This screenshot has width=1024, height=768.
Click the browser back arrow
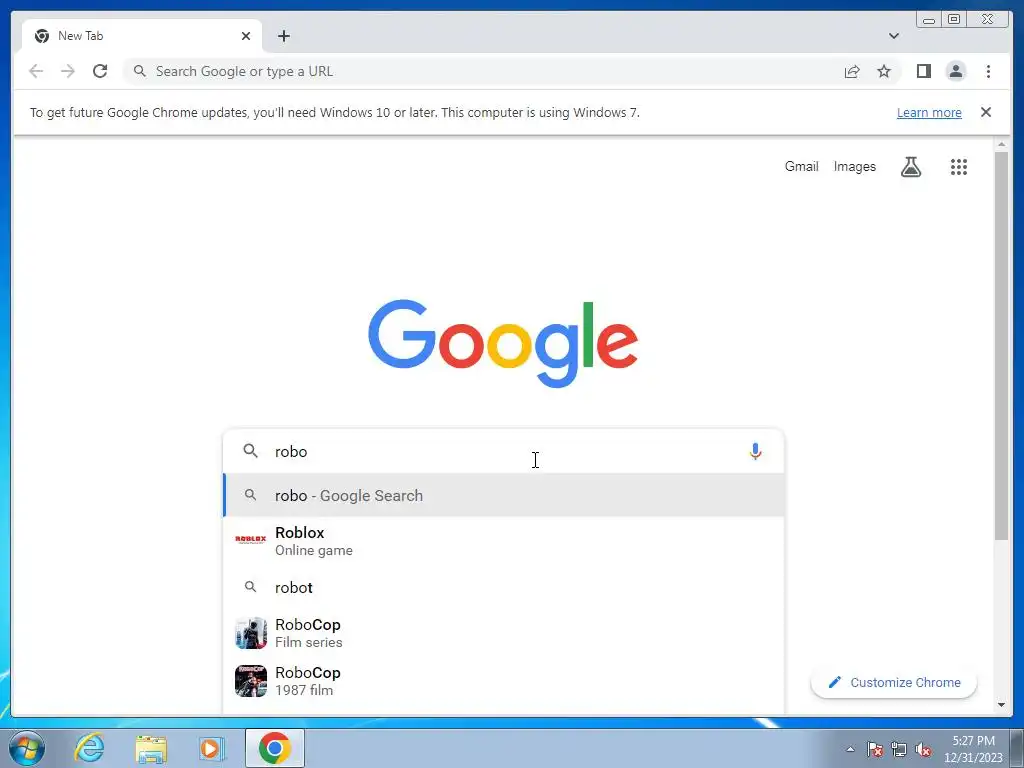(36, 71)
